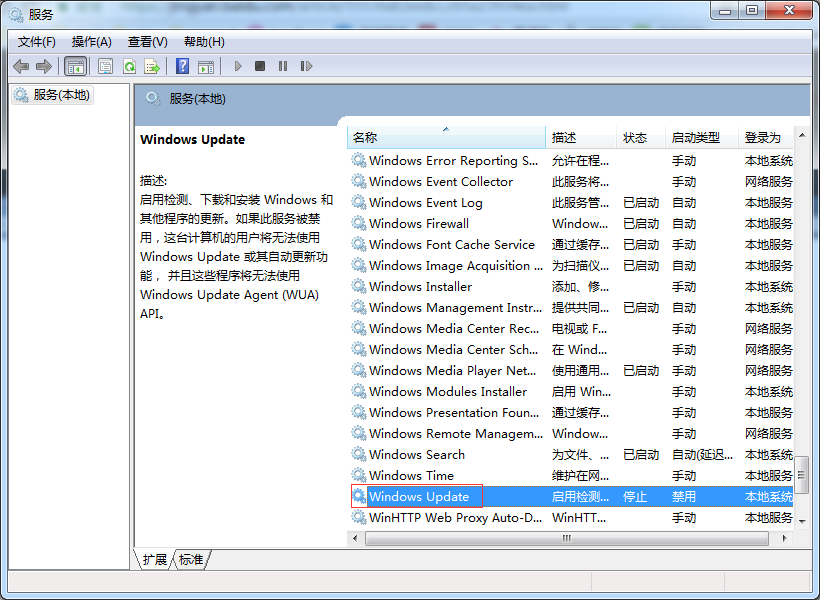This screenshot has height=600, width=820.
Task: Switch to the 扩展 tab
Action: click(x=154, y=560)
